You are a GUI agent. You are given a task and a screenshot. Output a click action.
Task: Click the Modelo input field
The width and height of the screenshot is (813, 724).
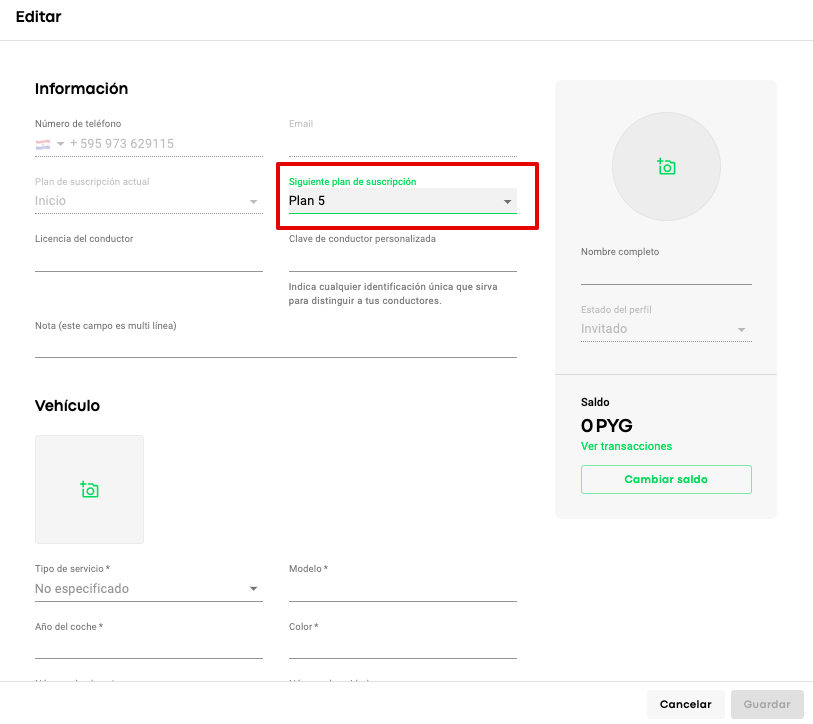pos(402,589)
